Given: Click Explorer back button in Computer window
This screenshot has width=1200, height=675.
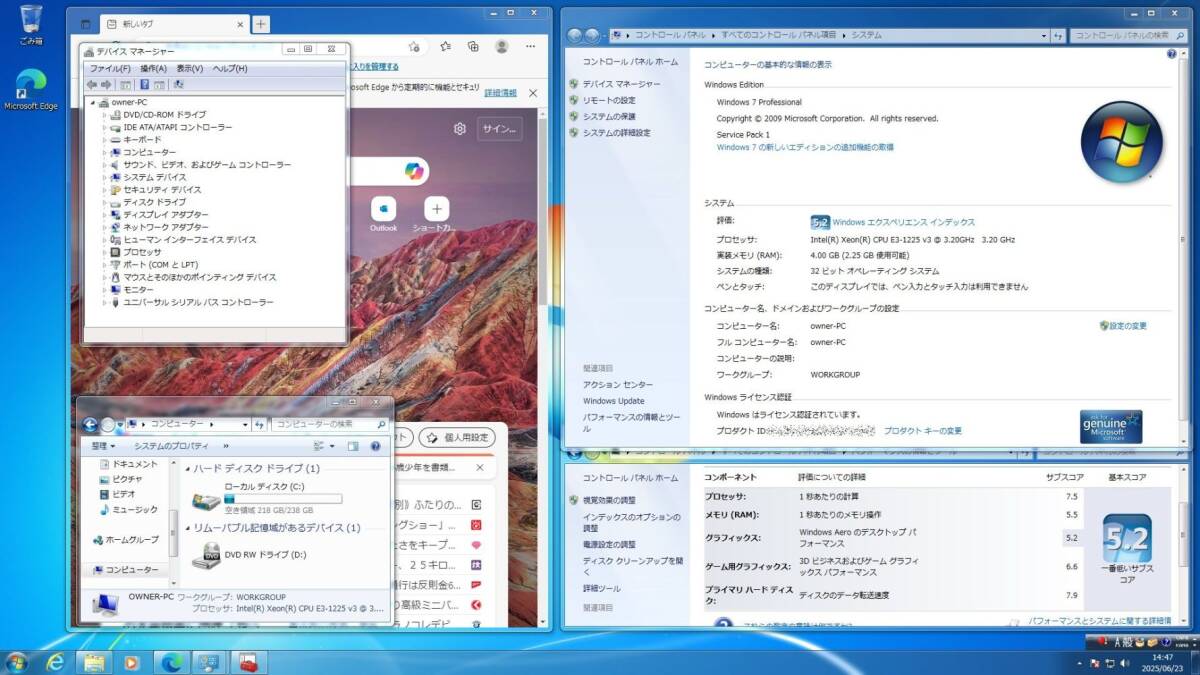Looking at the screenshot, I should click(89, 424).
